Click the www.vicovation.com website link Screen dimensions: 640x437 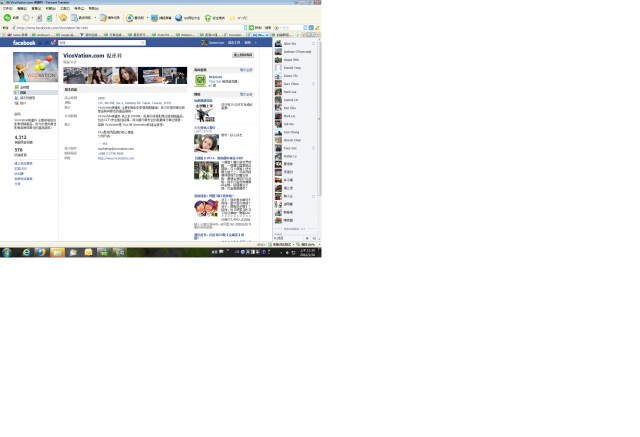pyautogui.click(x=116, y=158)
